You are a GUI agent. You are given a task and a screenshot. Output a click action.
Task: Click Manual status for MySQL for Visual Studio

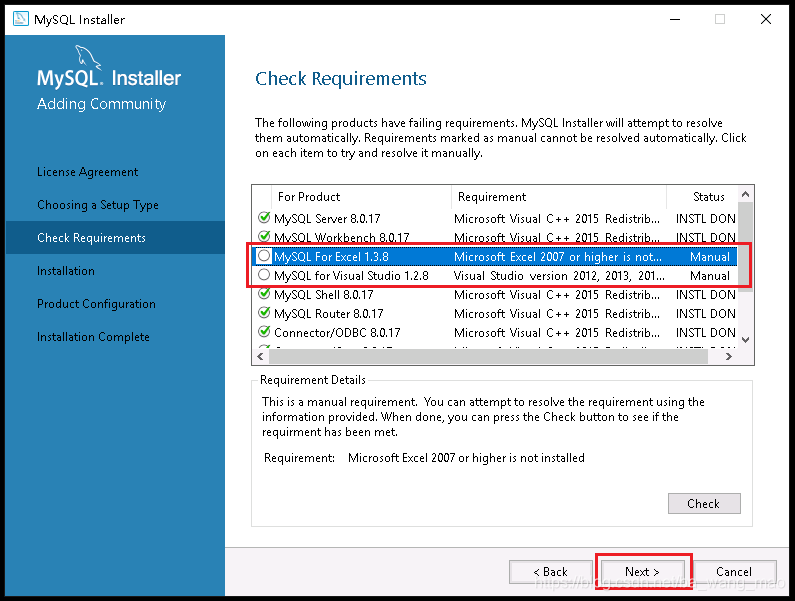pyautogui.click(x=710, y=275)
